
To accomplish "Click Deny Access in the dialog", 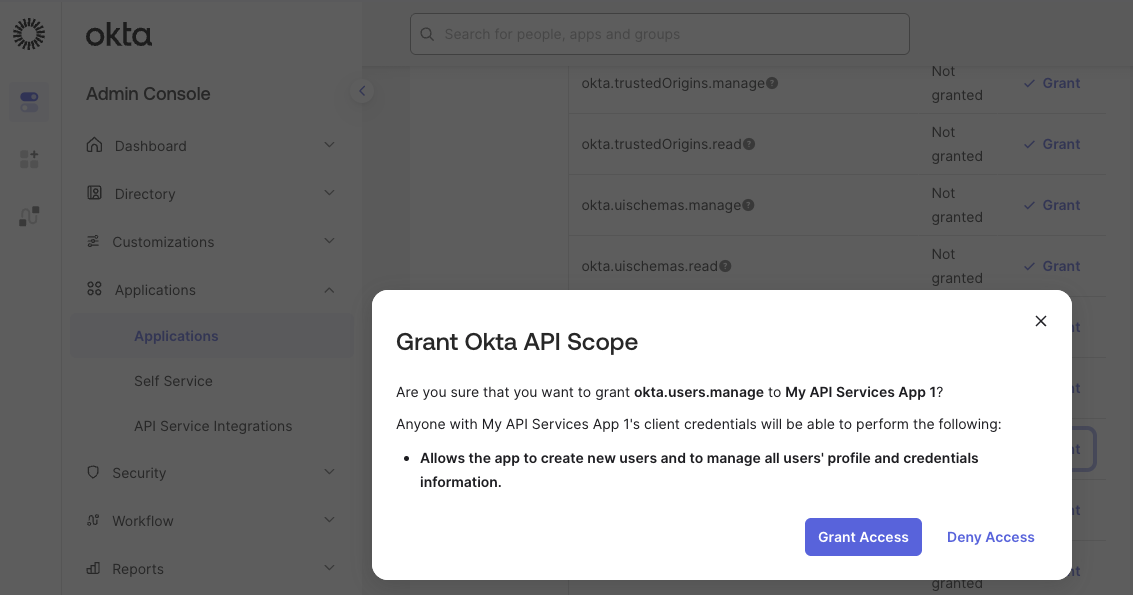I will click(x=991, y=537).
